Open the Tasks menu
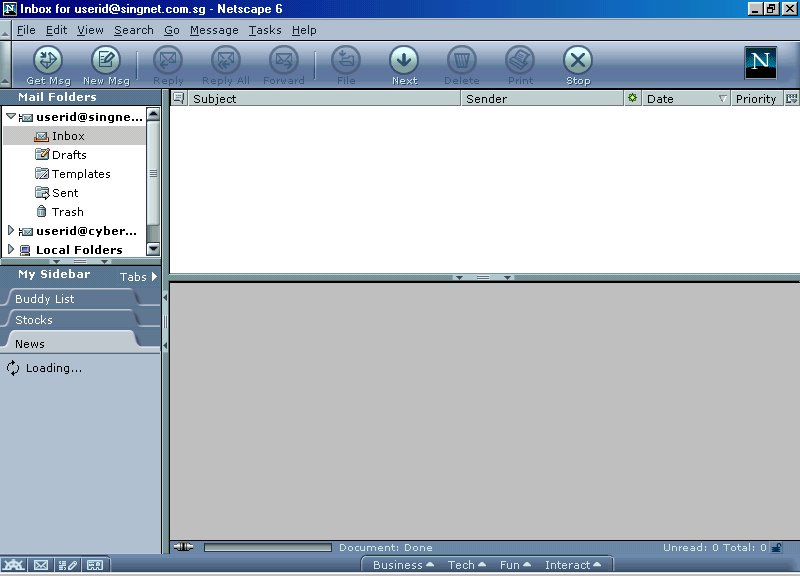The width and height of the screenshot is (800, 576). 265,30
